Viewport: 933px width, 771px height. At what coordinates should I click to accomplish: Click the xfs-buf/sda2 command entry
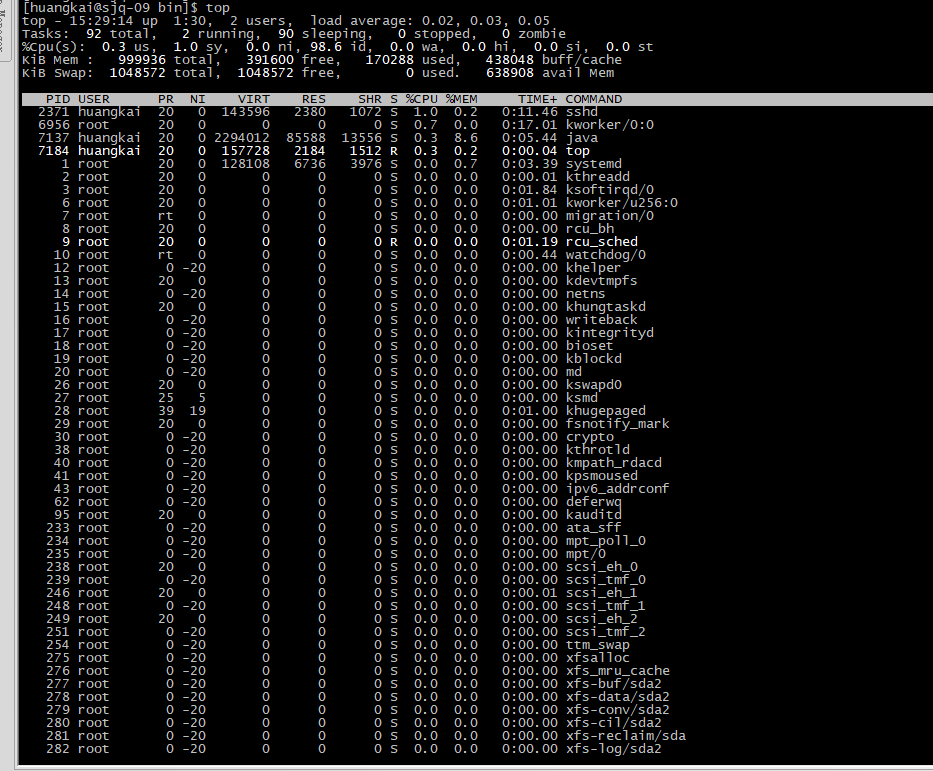click(x=613, y=686)
